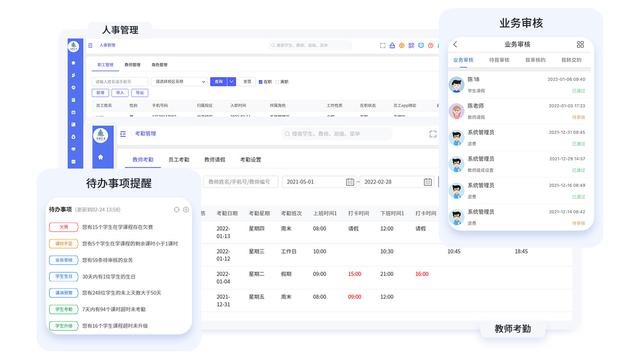Click red 16:00 punch time in attendance table
640x360 pixels.
pyautogui.click(x=422, y=274)
